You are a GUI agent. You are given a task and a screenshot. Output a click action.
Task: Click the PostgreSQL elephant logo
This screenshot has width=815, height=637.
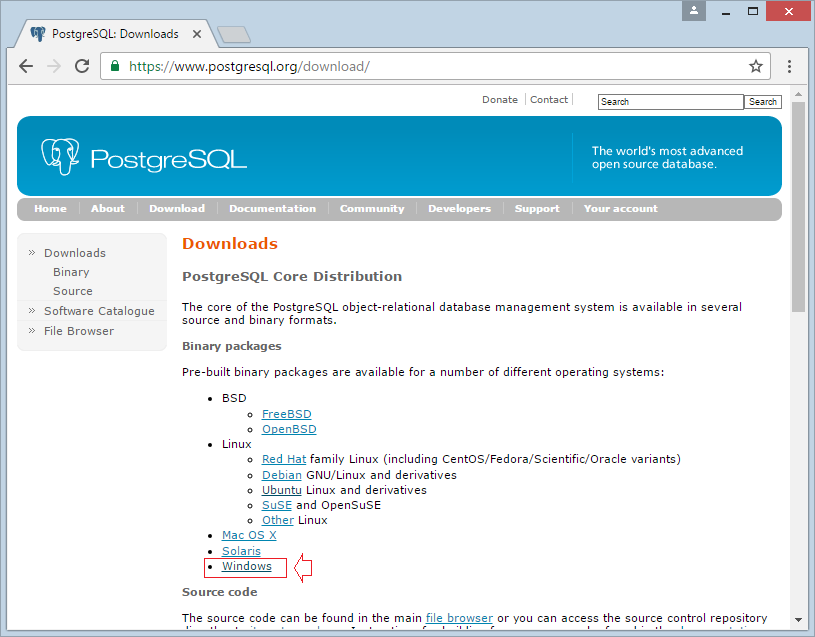pos(60,156)
